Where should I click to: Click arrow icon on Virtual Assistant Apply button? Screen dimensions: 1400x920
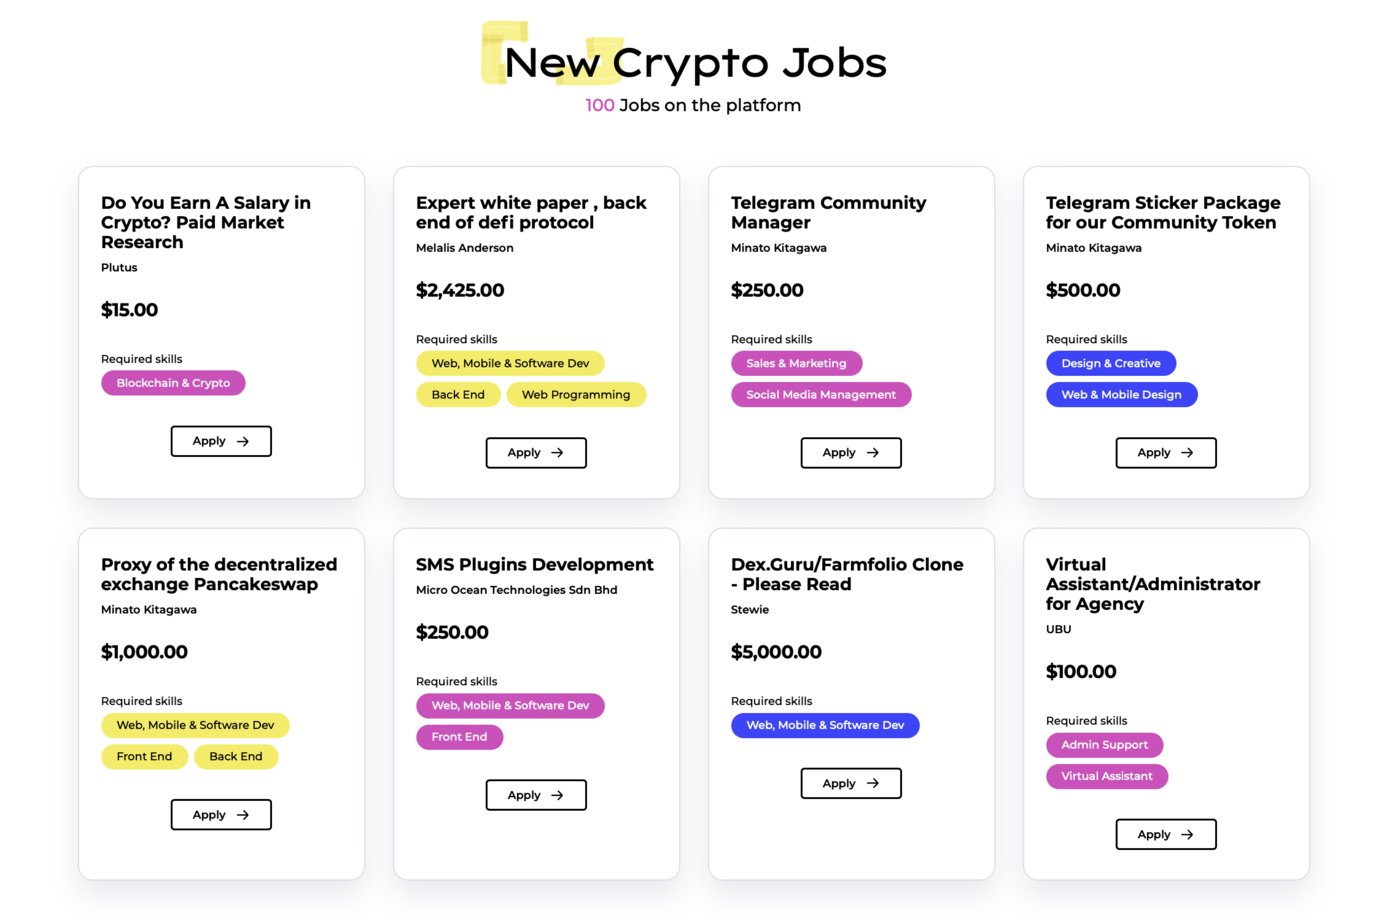point(1187,834)
